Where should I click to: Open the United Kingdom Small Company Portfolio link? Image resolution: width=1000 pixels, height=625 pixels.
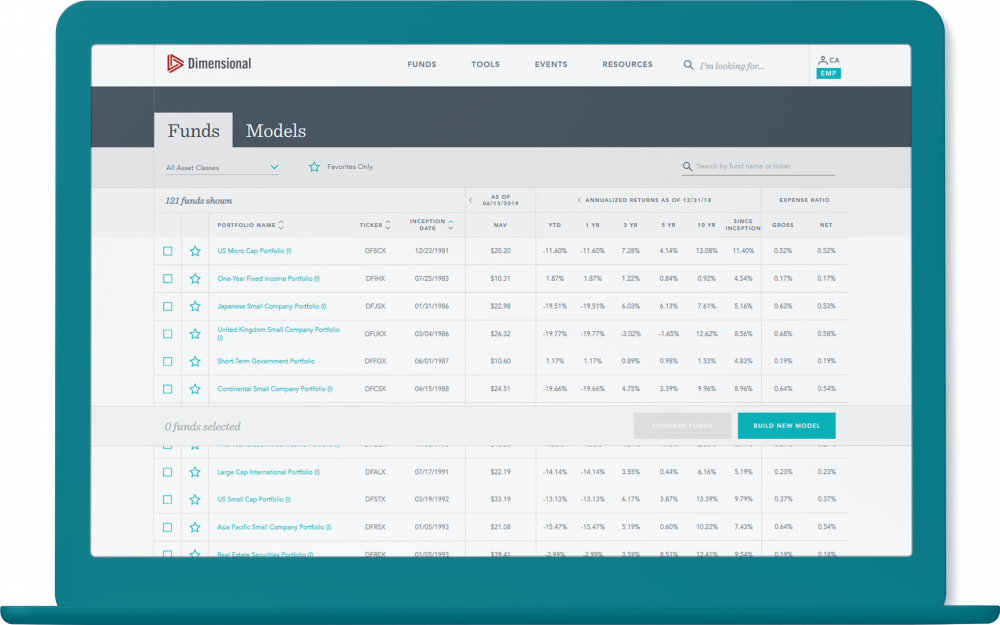279,334
